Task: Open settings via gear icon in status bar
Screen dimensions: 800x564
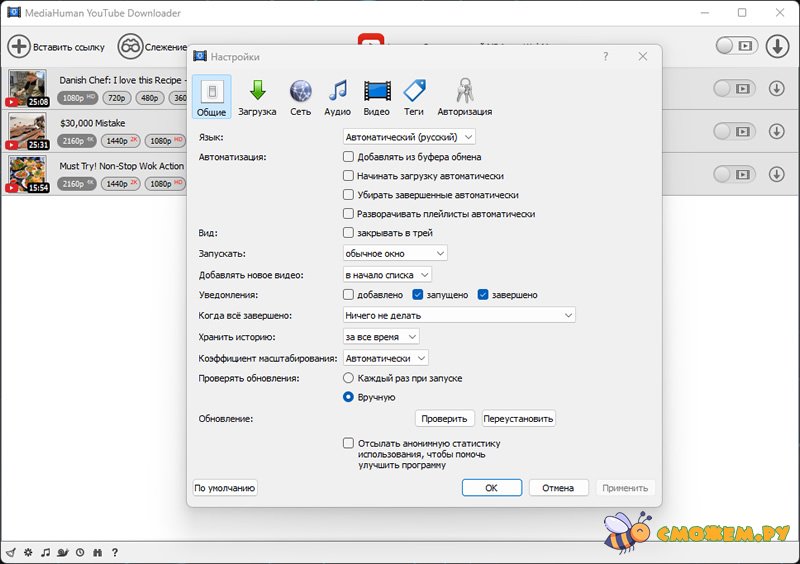Action: coord(28,552)
